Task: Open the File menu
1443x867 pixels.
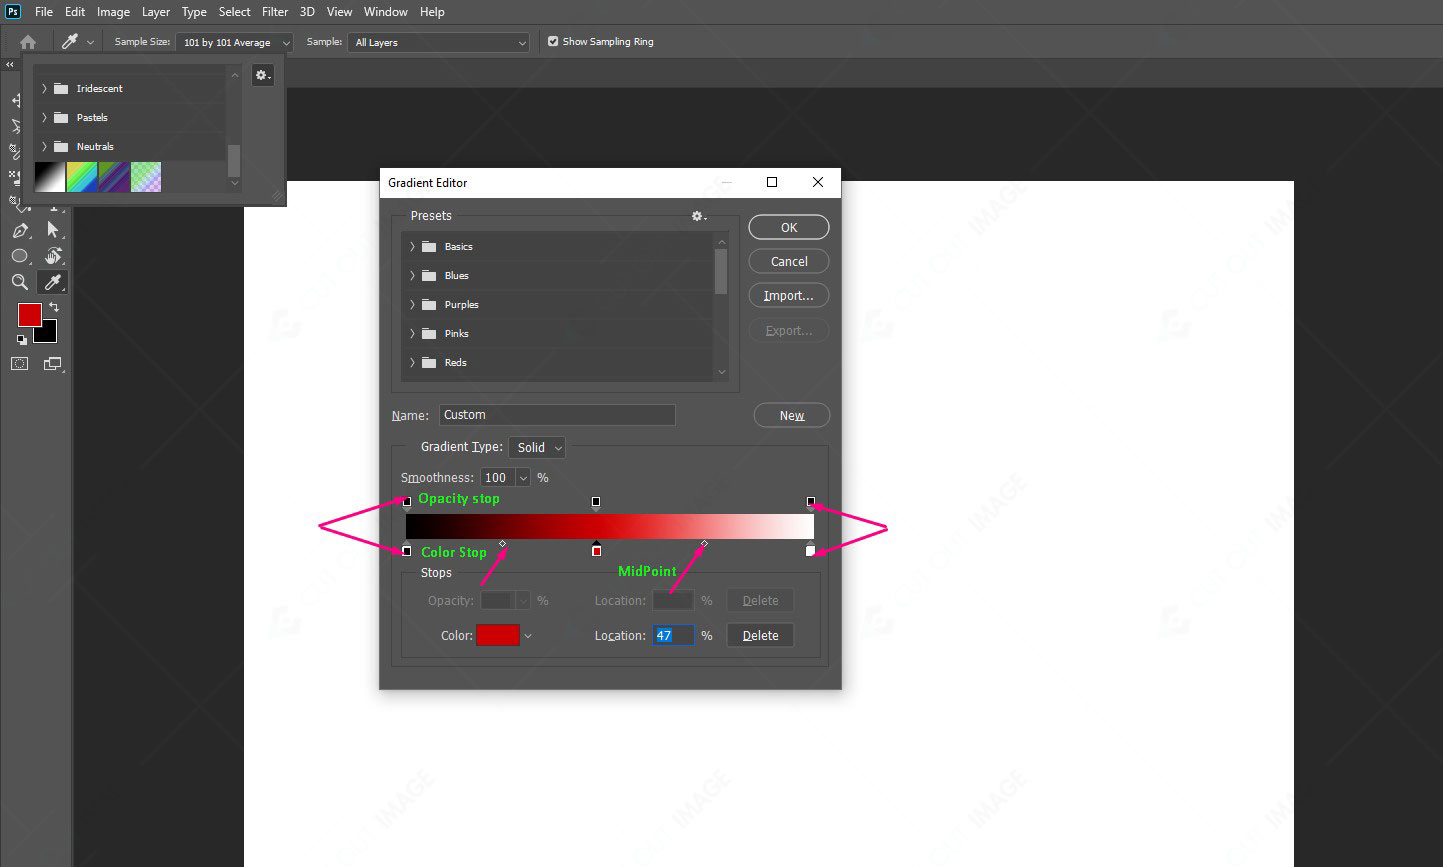Action: coord(44,12)
